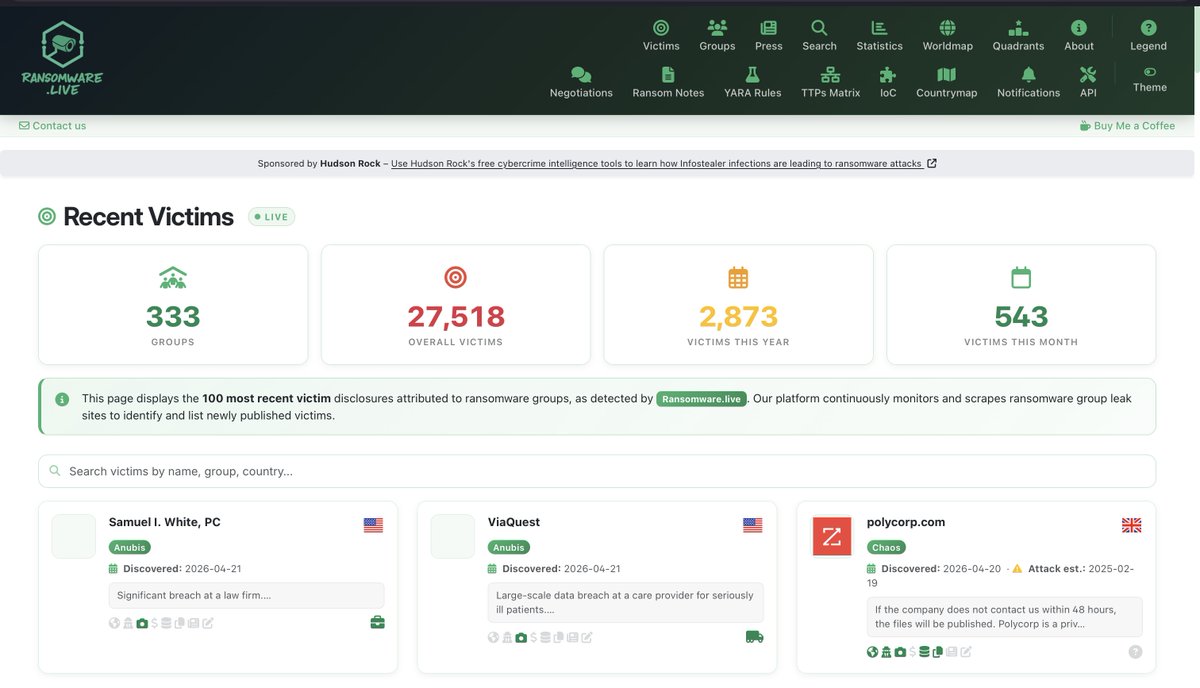Open the Quadrants page
The image size is (1200, 688).
tap(1018, 35)
